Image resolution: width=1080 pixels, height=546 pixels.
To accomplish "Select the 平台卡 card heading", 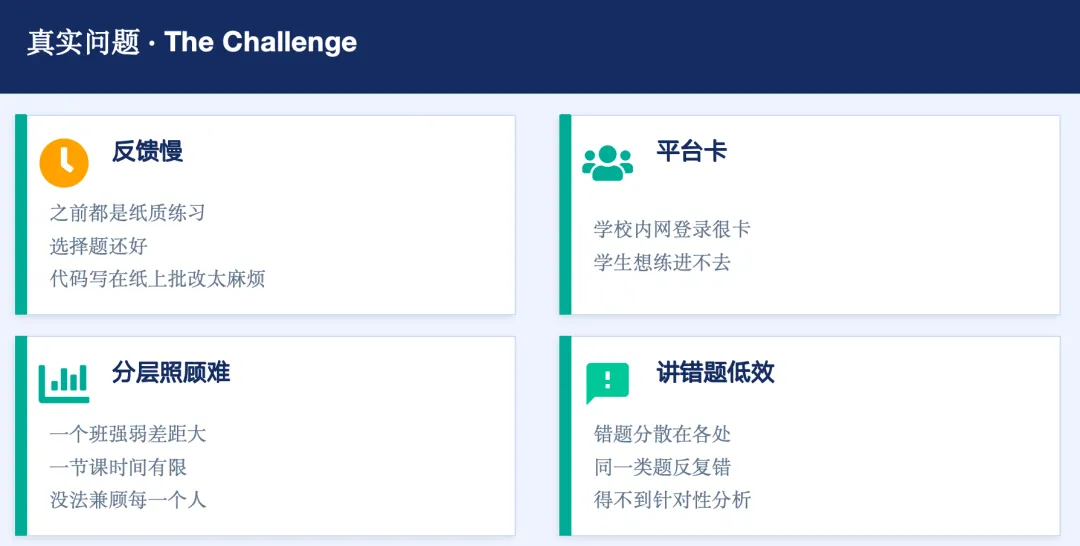I will [x=692, y=151].
